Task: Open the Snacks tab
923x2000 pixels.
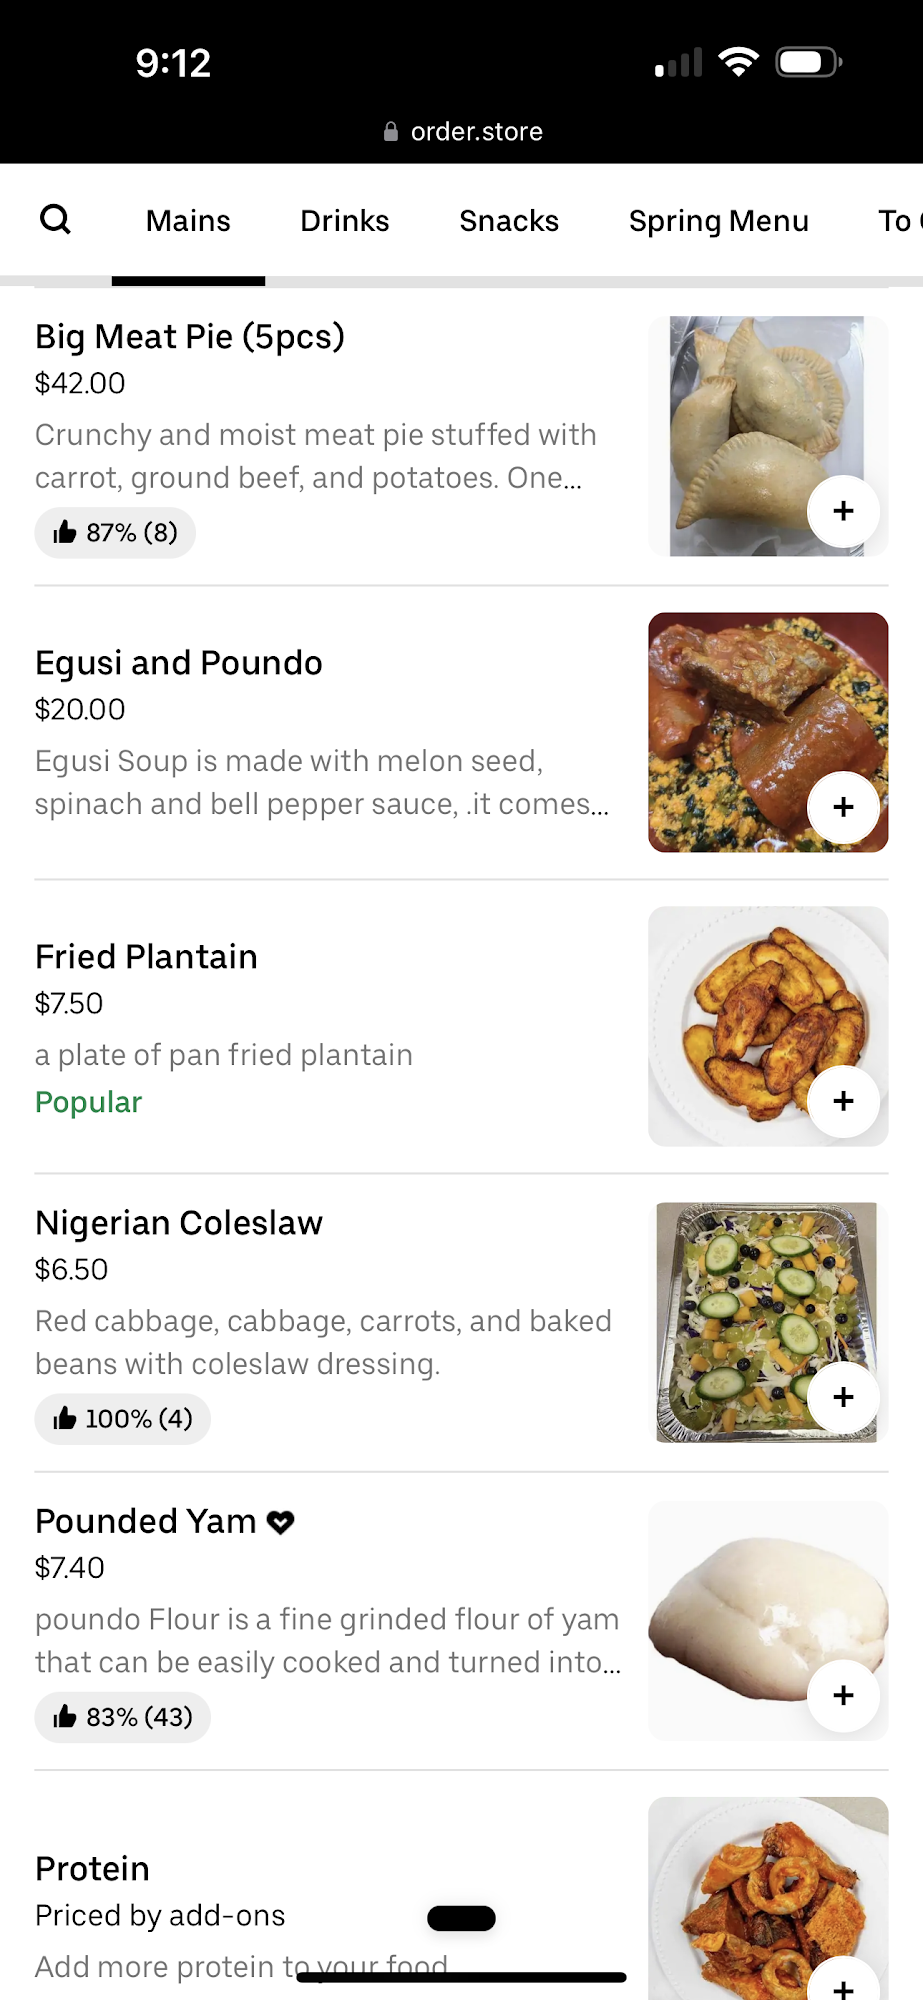Action: pos(509,221)
